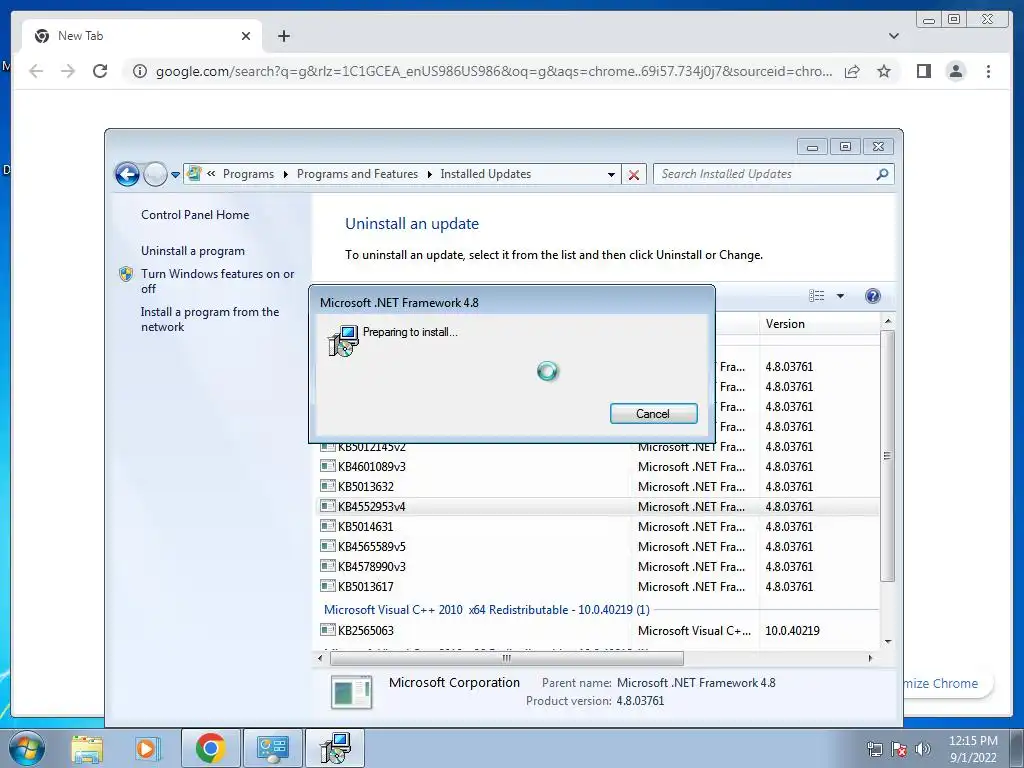Click Installed Updates breadcrumb

coord(485,174)
